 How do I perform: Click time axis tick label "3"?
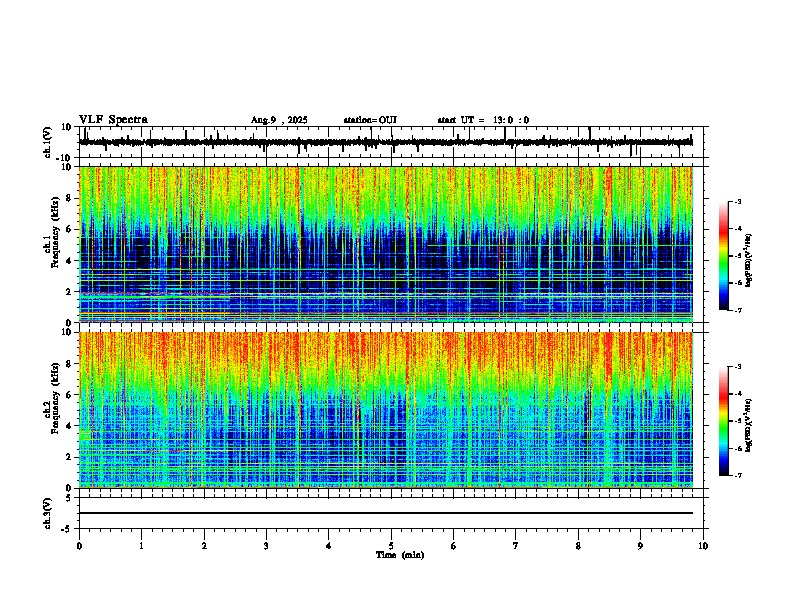pyautogui.click(x=266, y=545)
